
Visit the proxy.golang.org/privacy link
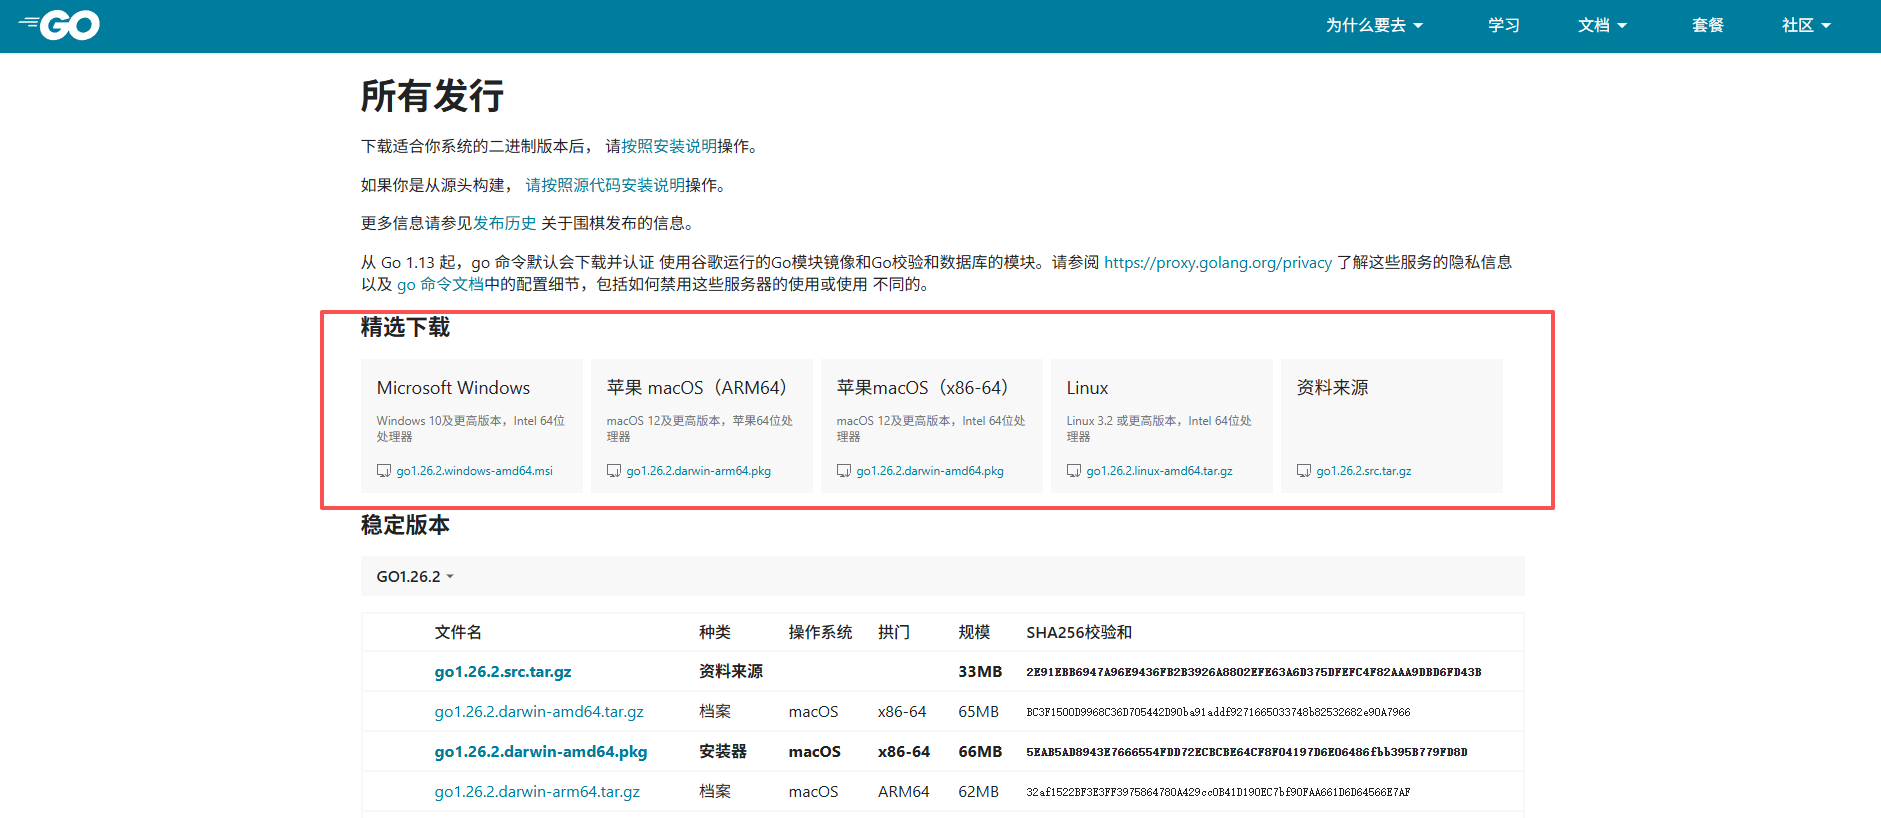point(1218,262)
